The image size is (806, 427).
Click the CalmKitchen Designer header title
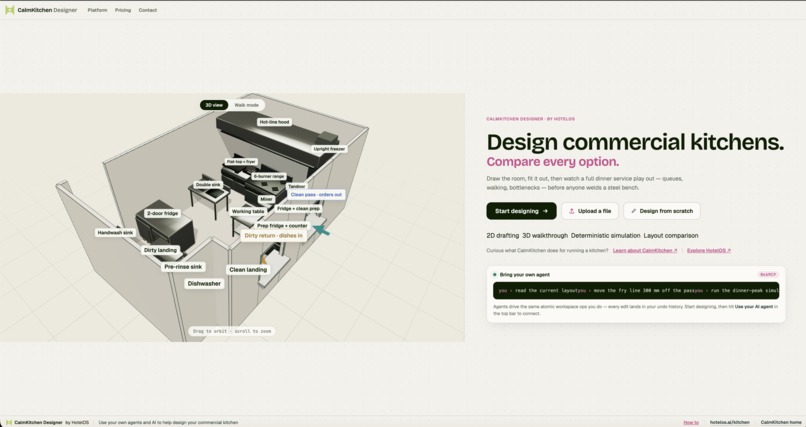pyautogui.click(x=47, y=10)
